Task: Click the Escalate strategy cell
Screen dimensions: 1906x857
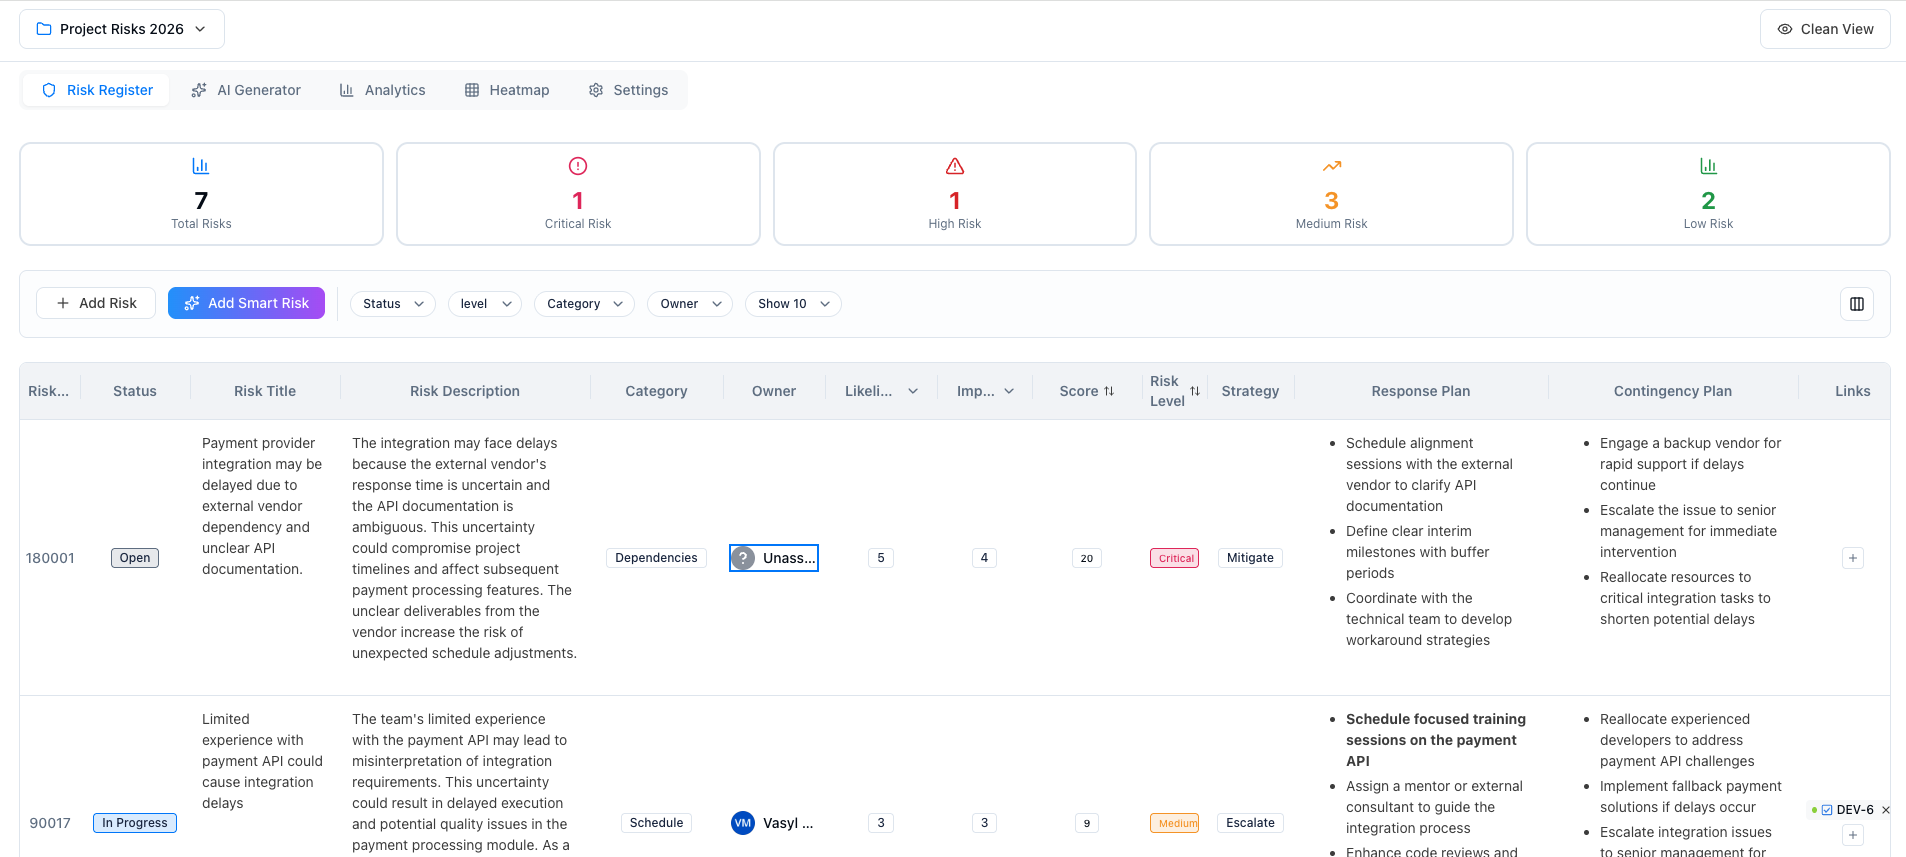Action: pyautogui.click(x=1250, y=823)
